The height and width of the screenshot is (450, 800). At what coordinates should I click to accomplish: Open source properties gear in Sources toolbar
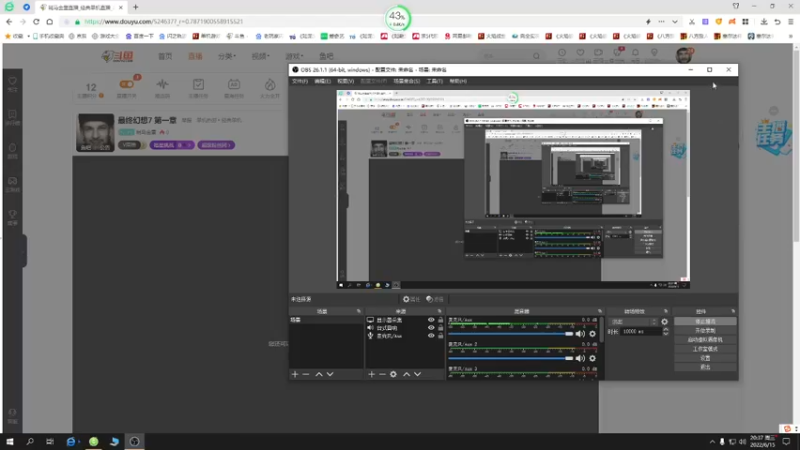393,374
